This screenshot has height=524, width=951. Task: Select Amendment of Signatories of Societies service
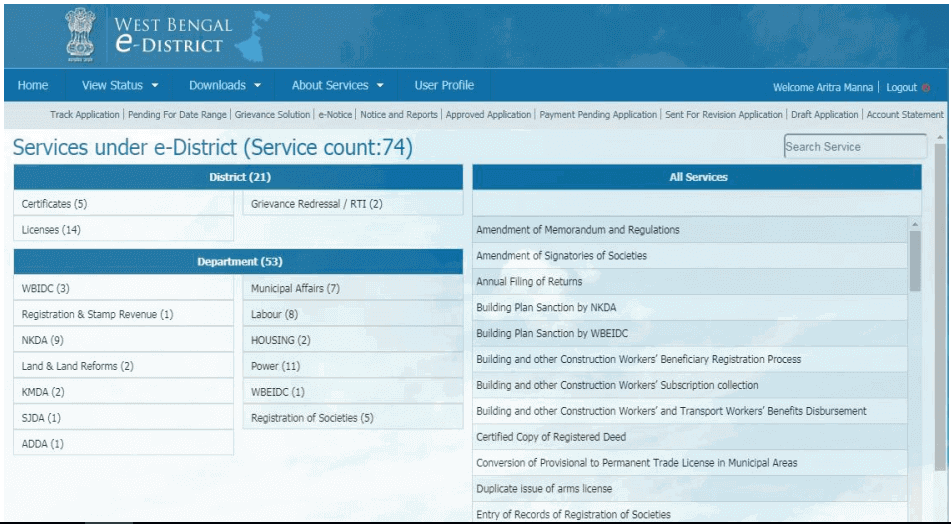[690, 256]
